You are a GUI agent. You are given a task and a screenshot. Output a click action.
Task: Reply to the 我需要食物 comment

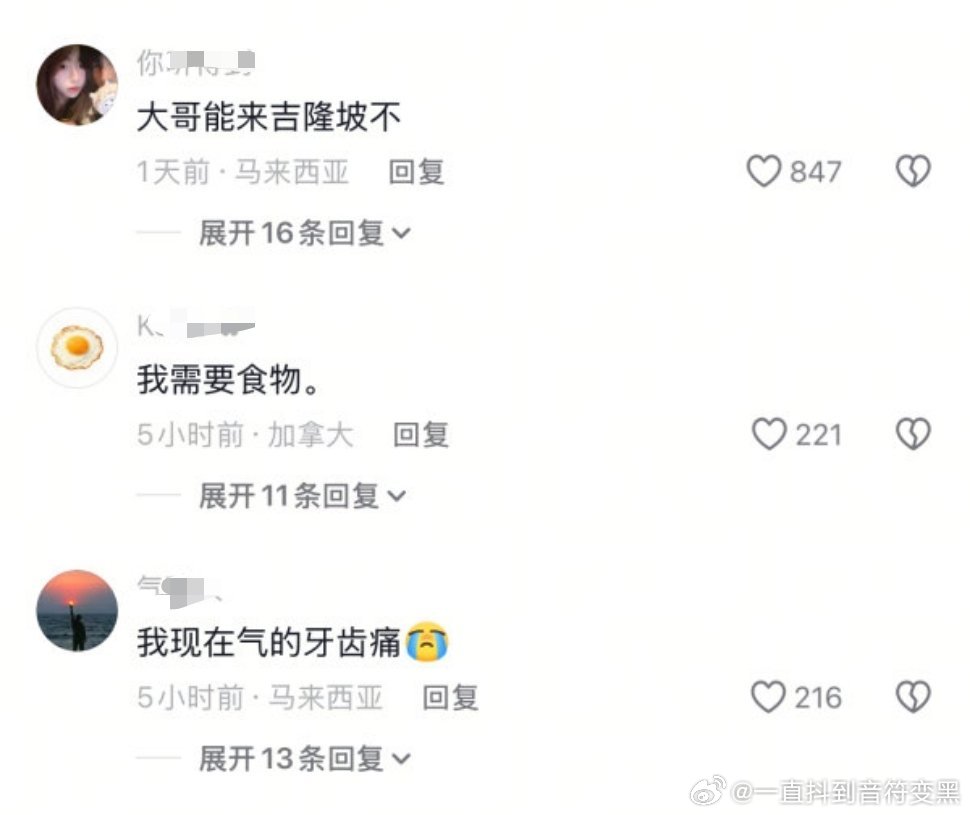[421, 435]
